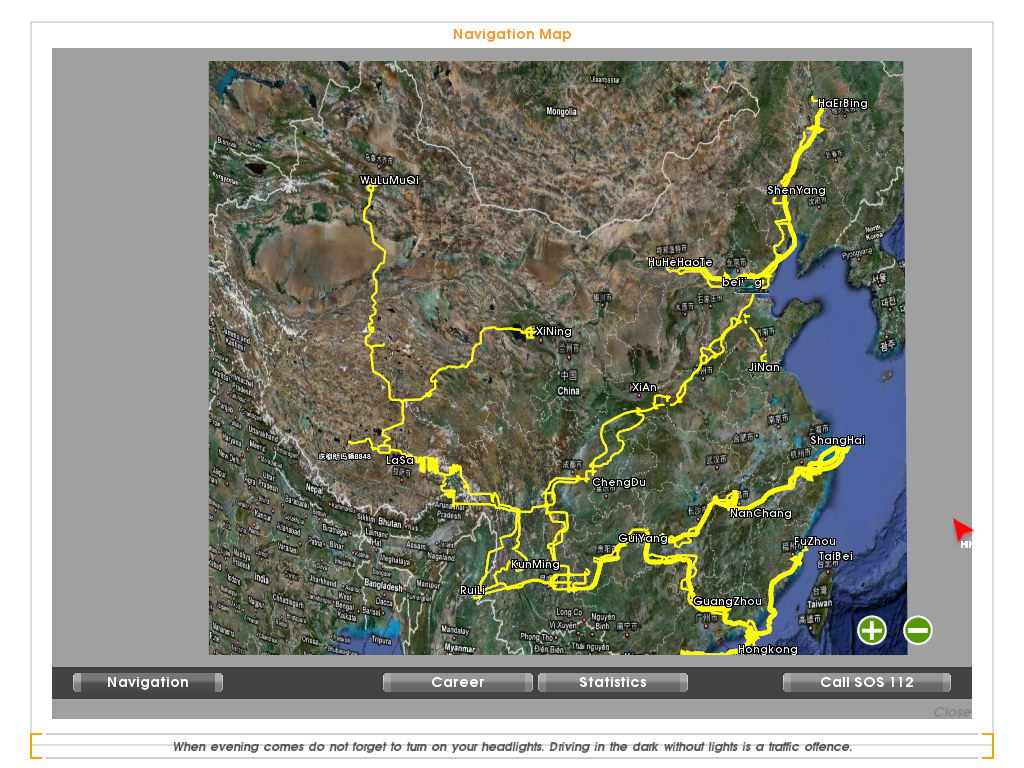Select WuLuMuQi city label

(389, 180)
